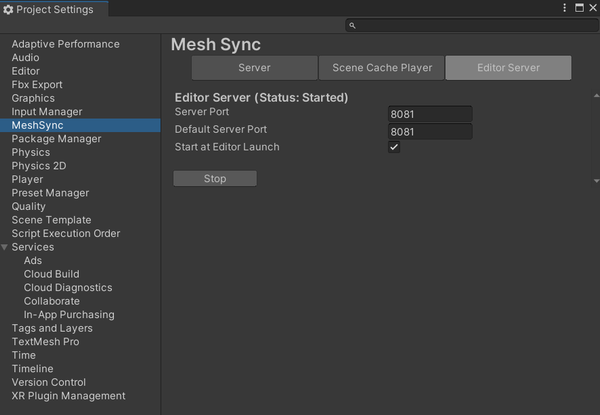Click the magnifier icon in search bar

click(x=353, y=26)
